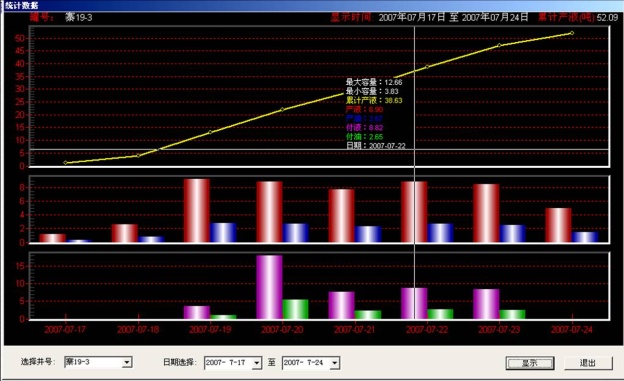Viewport: 624px width, 381px height.
Task: Click the 2007-07-17 date axis label
Action: coord(65,330)
